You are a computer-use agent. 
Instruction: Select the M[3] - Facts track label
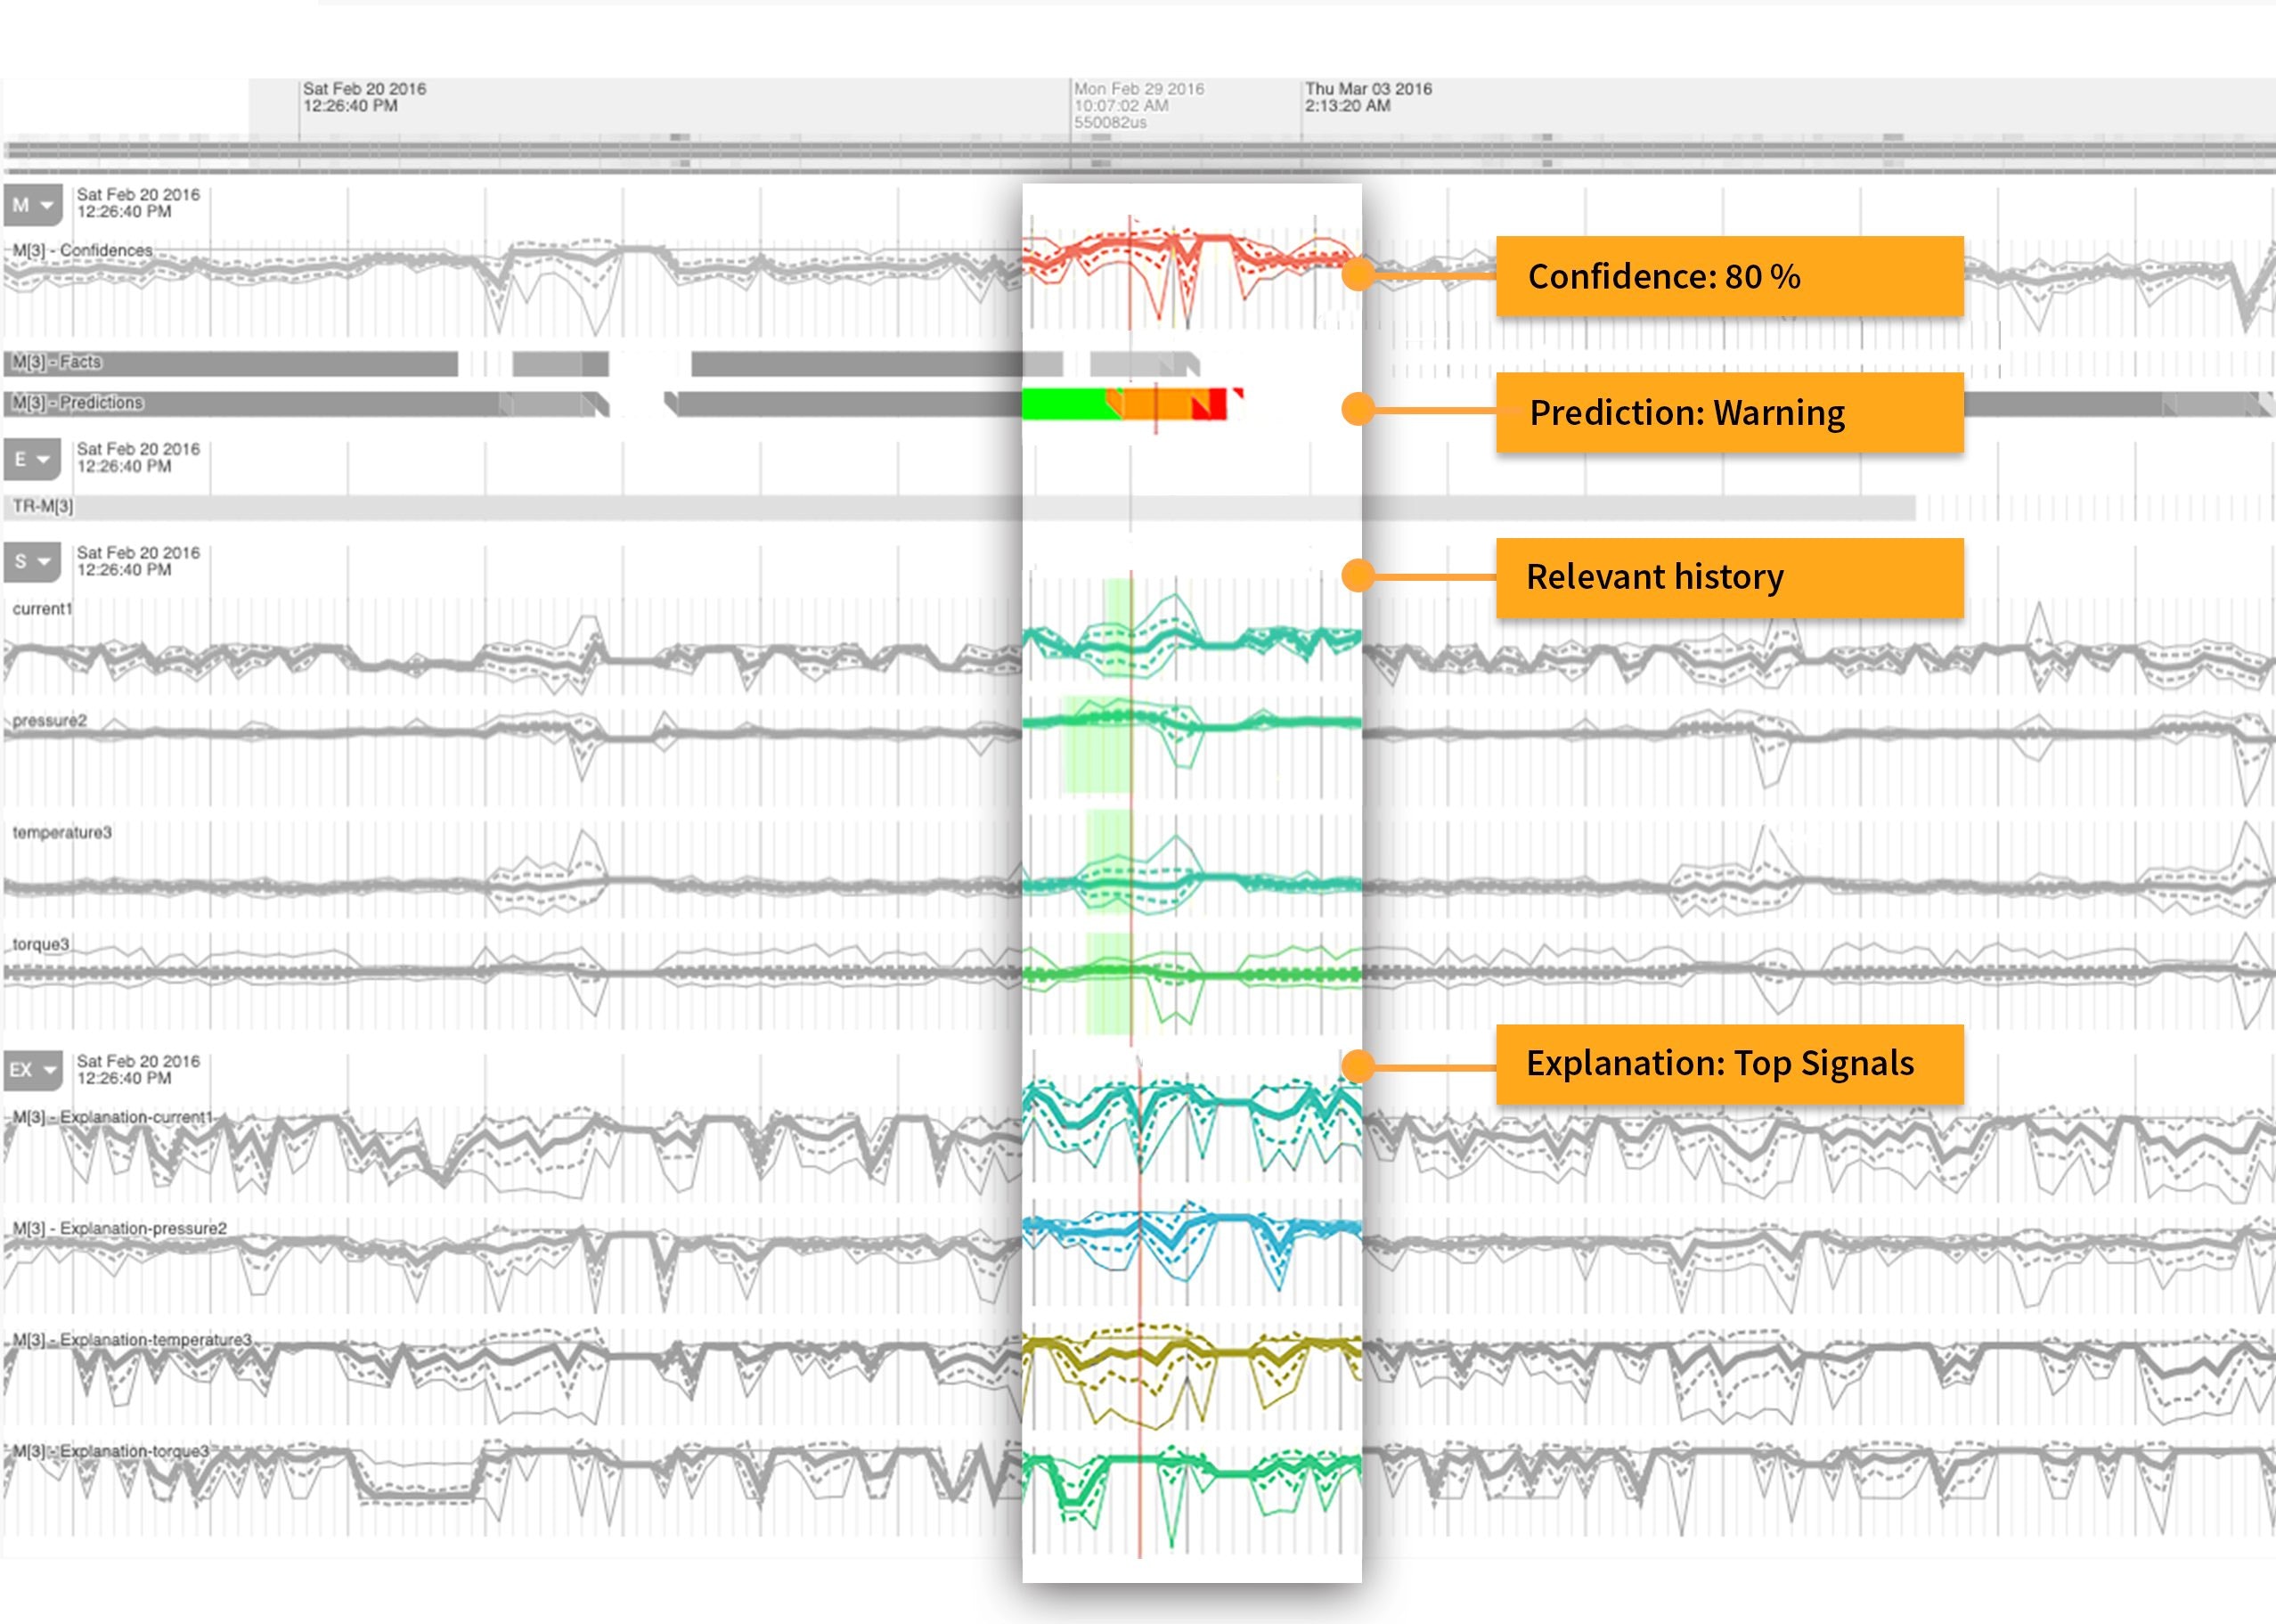(57, 362)
